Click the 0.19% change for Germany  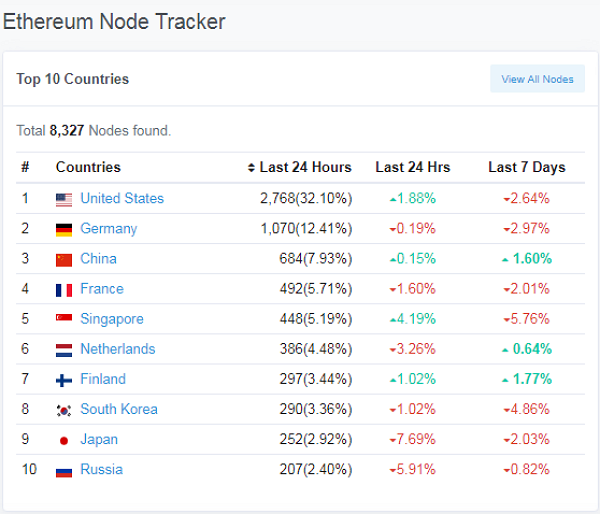[412, 228]
